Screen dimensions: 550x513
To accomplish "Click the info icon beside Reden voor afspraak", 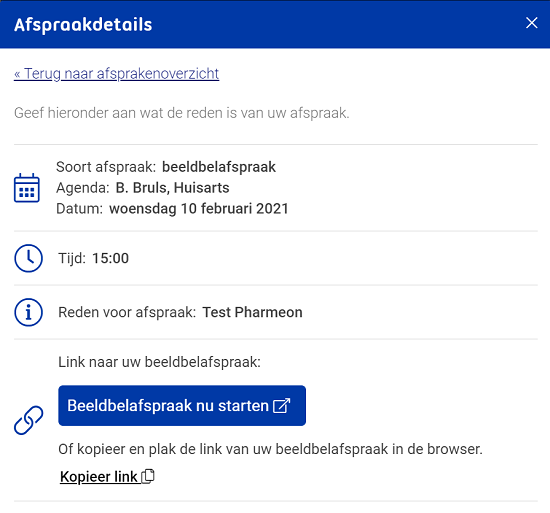I will [28, 312].
